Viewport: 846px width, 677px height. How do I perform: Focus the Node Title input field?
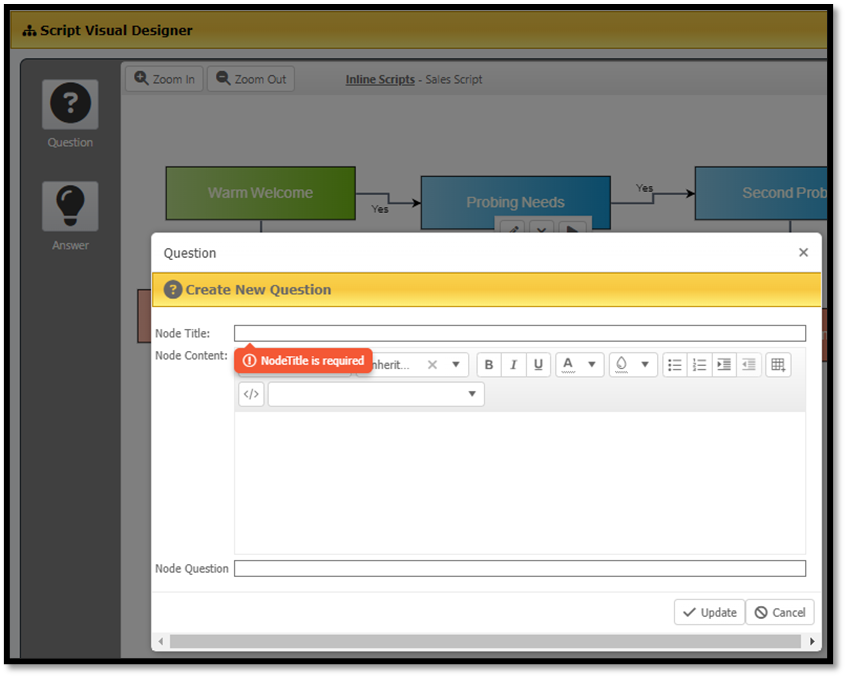coord(520,333)
